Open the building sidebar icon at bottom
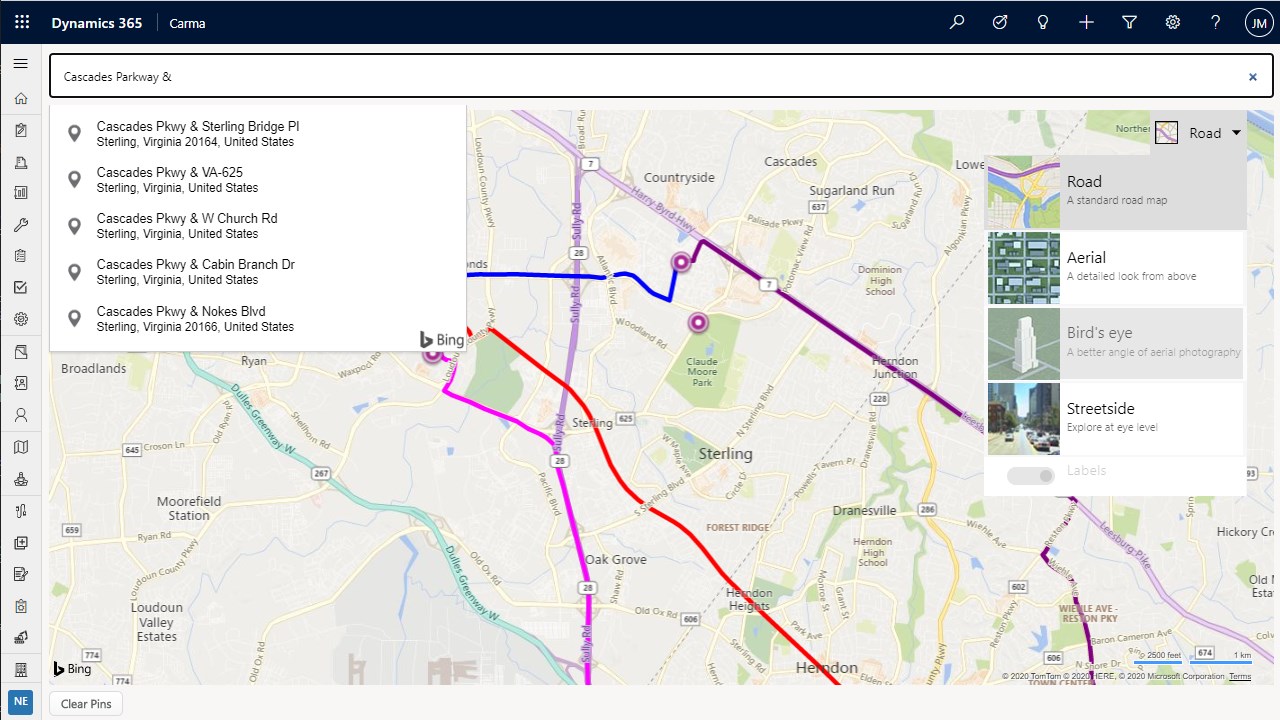The width and height of the screenshot is (1280, 720). (x=20, y=669)
